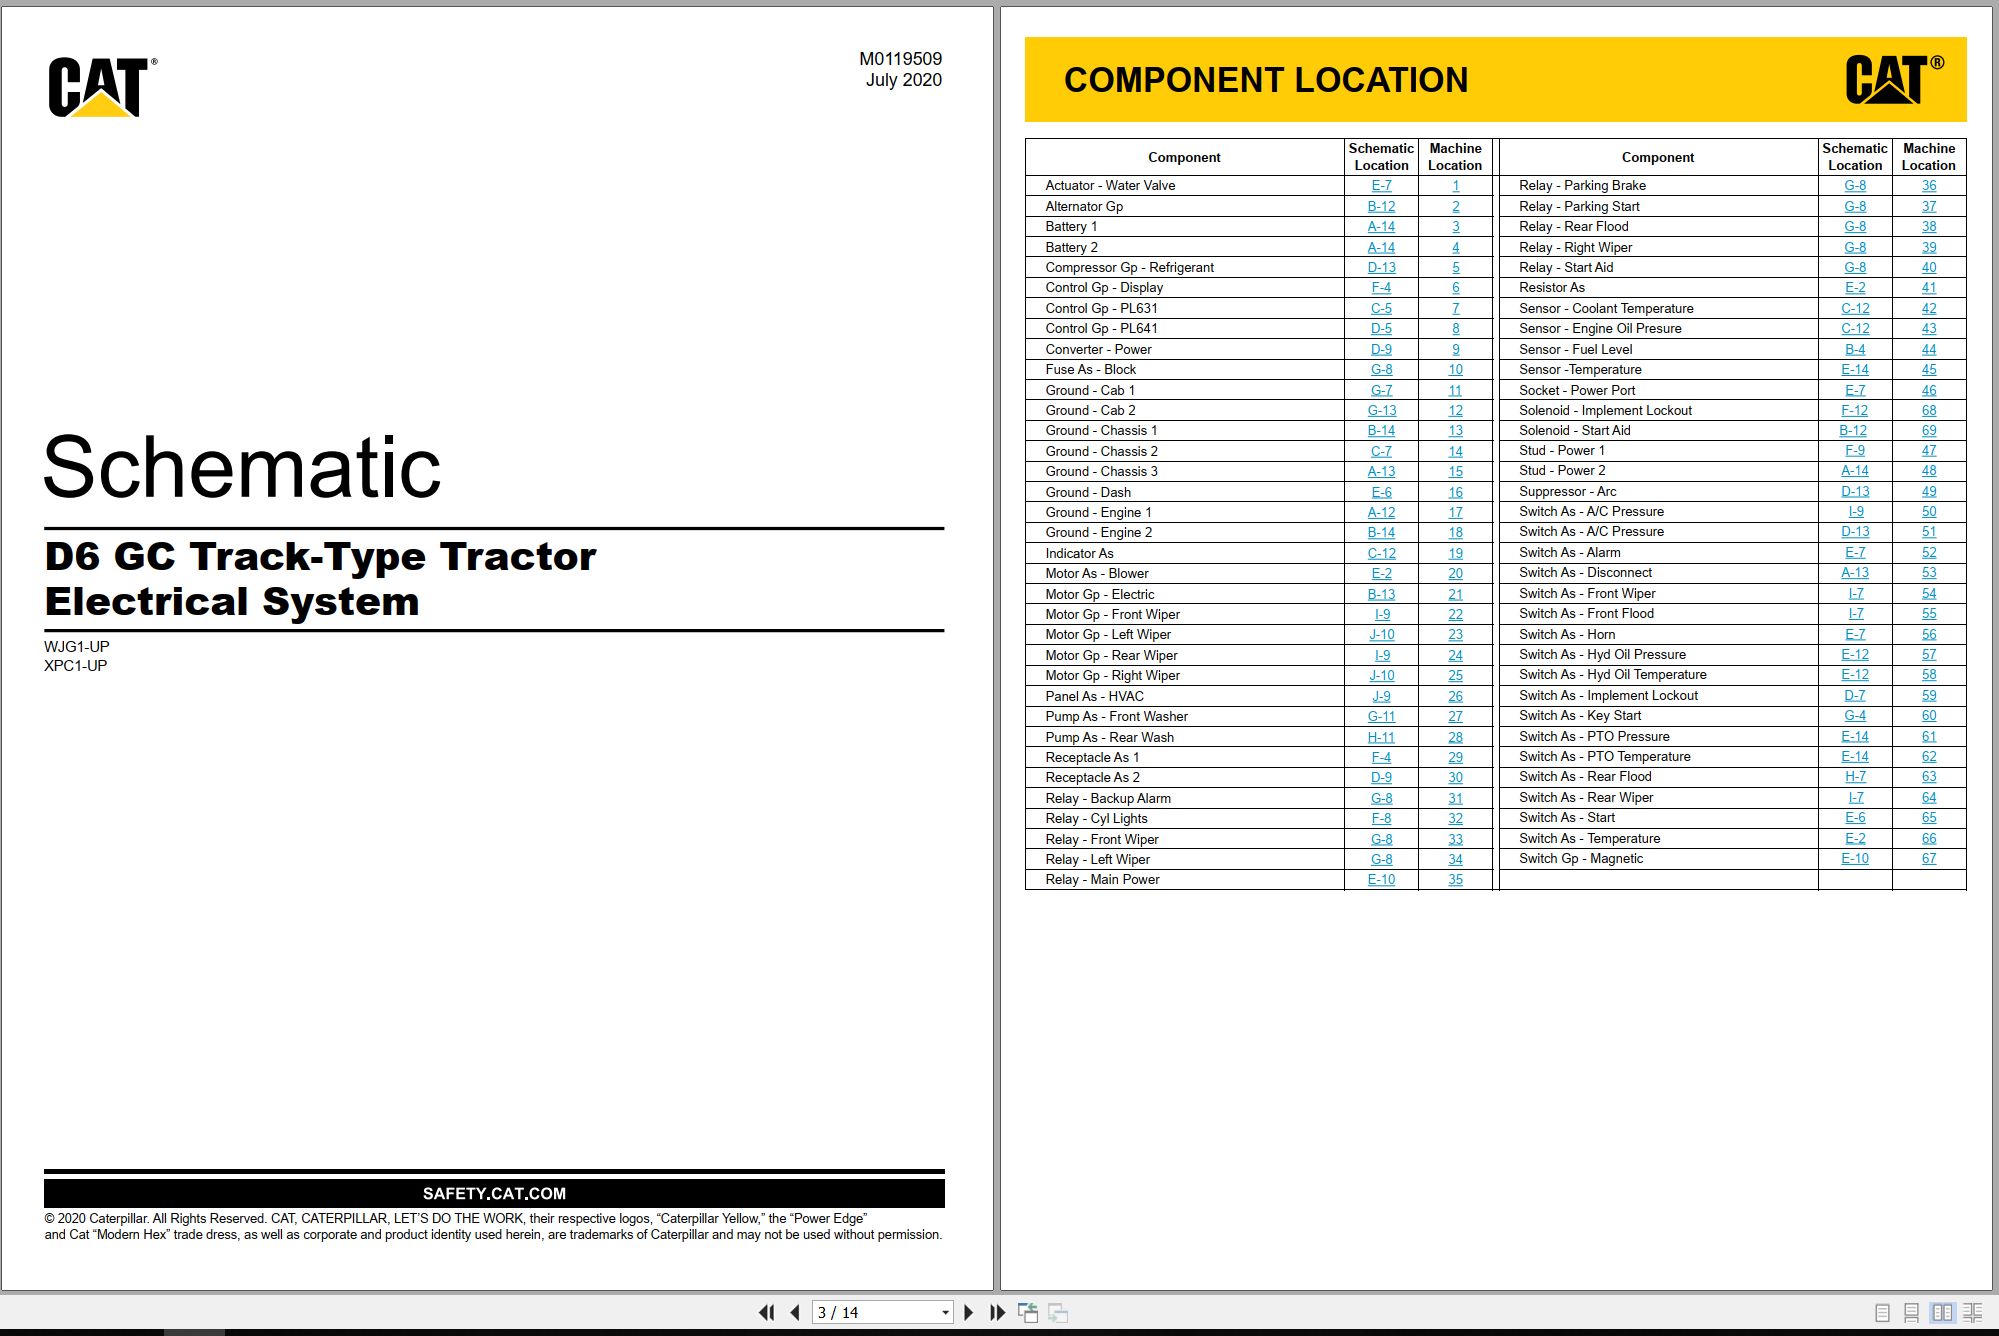
Task: Click machine location 30 for Receptacle As 2
Action: (1455, 778)
